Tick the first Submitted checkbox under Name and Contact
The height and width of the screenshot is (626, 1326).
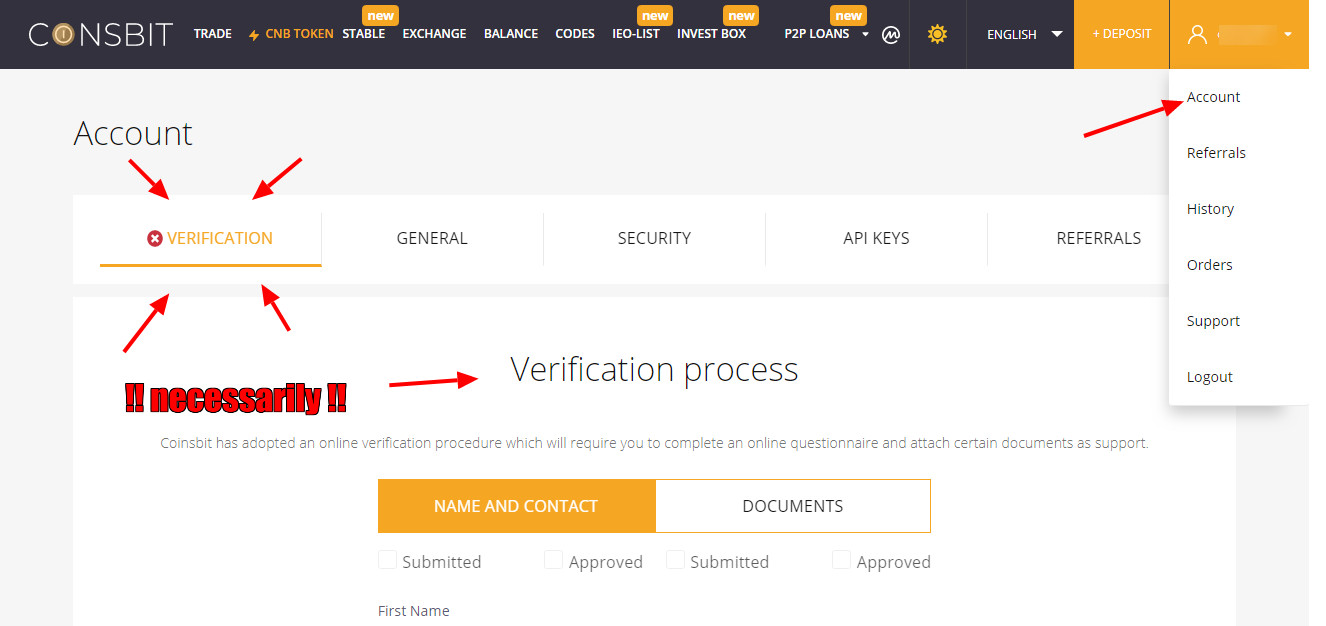pyautogui.click(x=387, y=560)
